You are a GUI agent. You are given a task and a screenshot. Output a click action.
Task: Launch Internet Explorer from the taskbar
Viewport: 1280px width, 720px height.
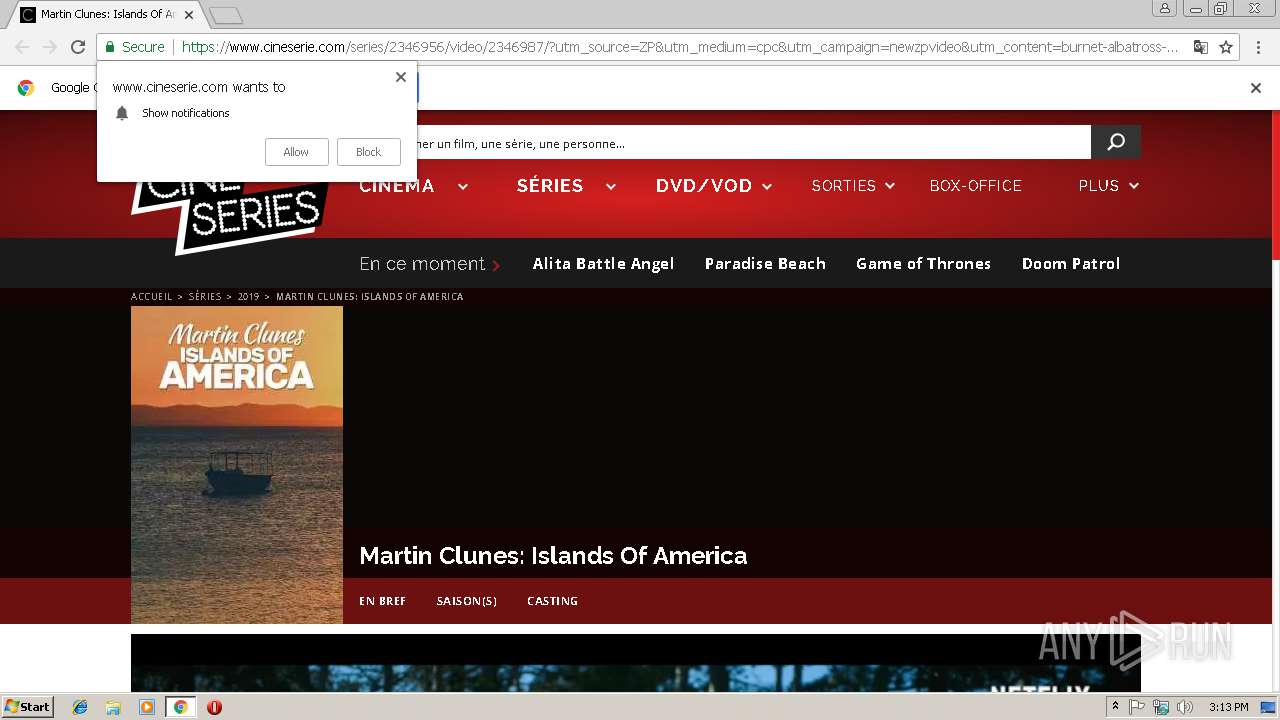[x=80, y=707]
